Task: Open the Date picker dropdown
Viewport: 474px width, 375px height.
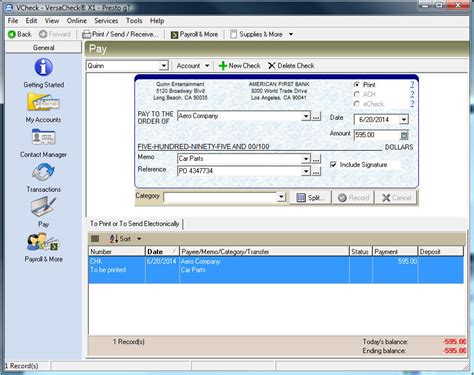Action: [404, 119]
